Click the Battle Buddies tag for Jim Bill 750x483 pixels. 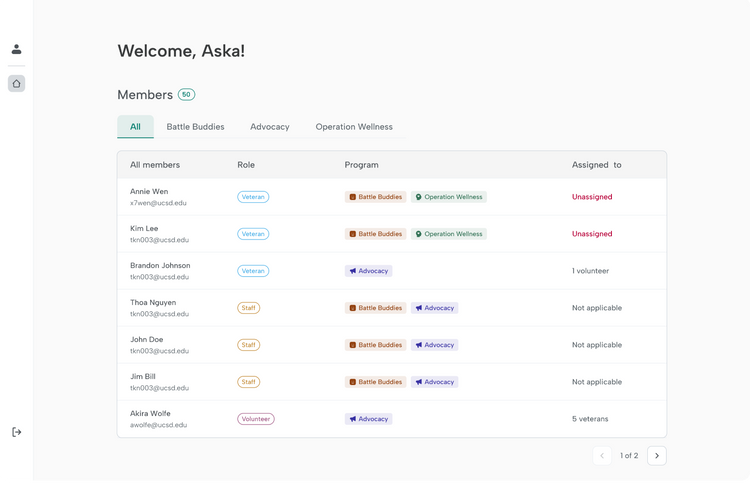[x=375, y=382]
